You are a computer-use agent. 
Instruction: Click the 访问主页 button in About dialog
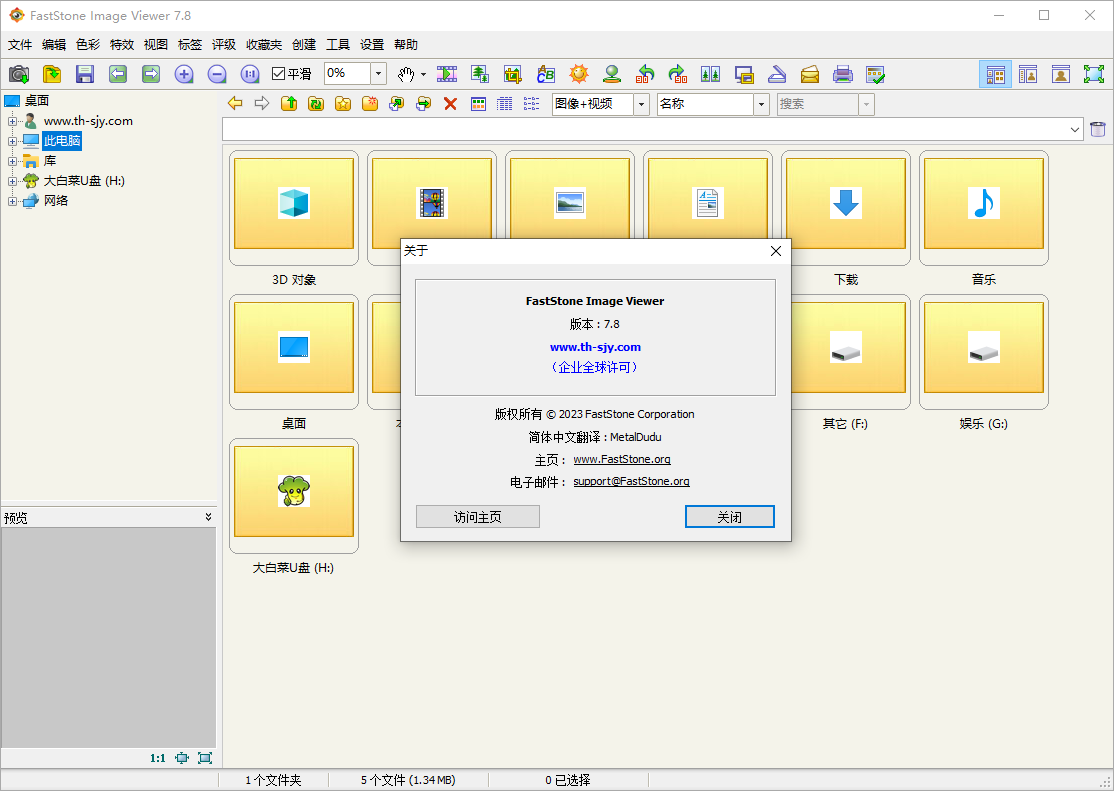pos(477,517)
